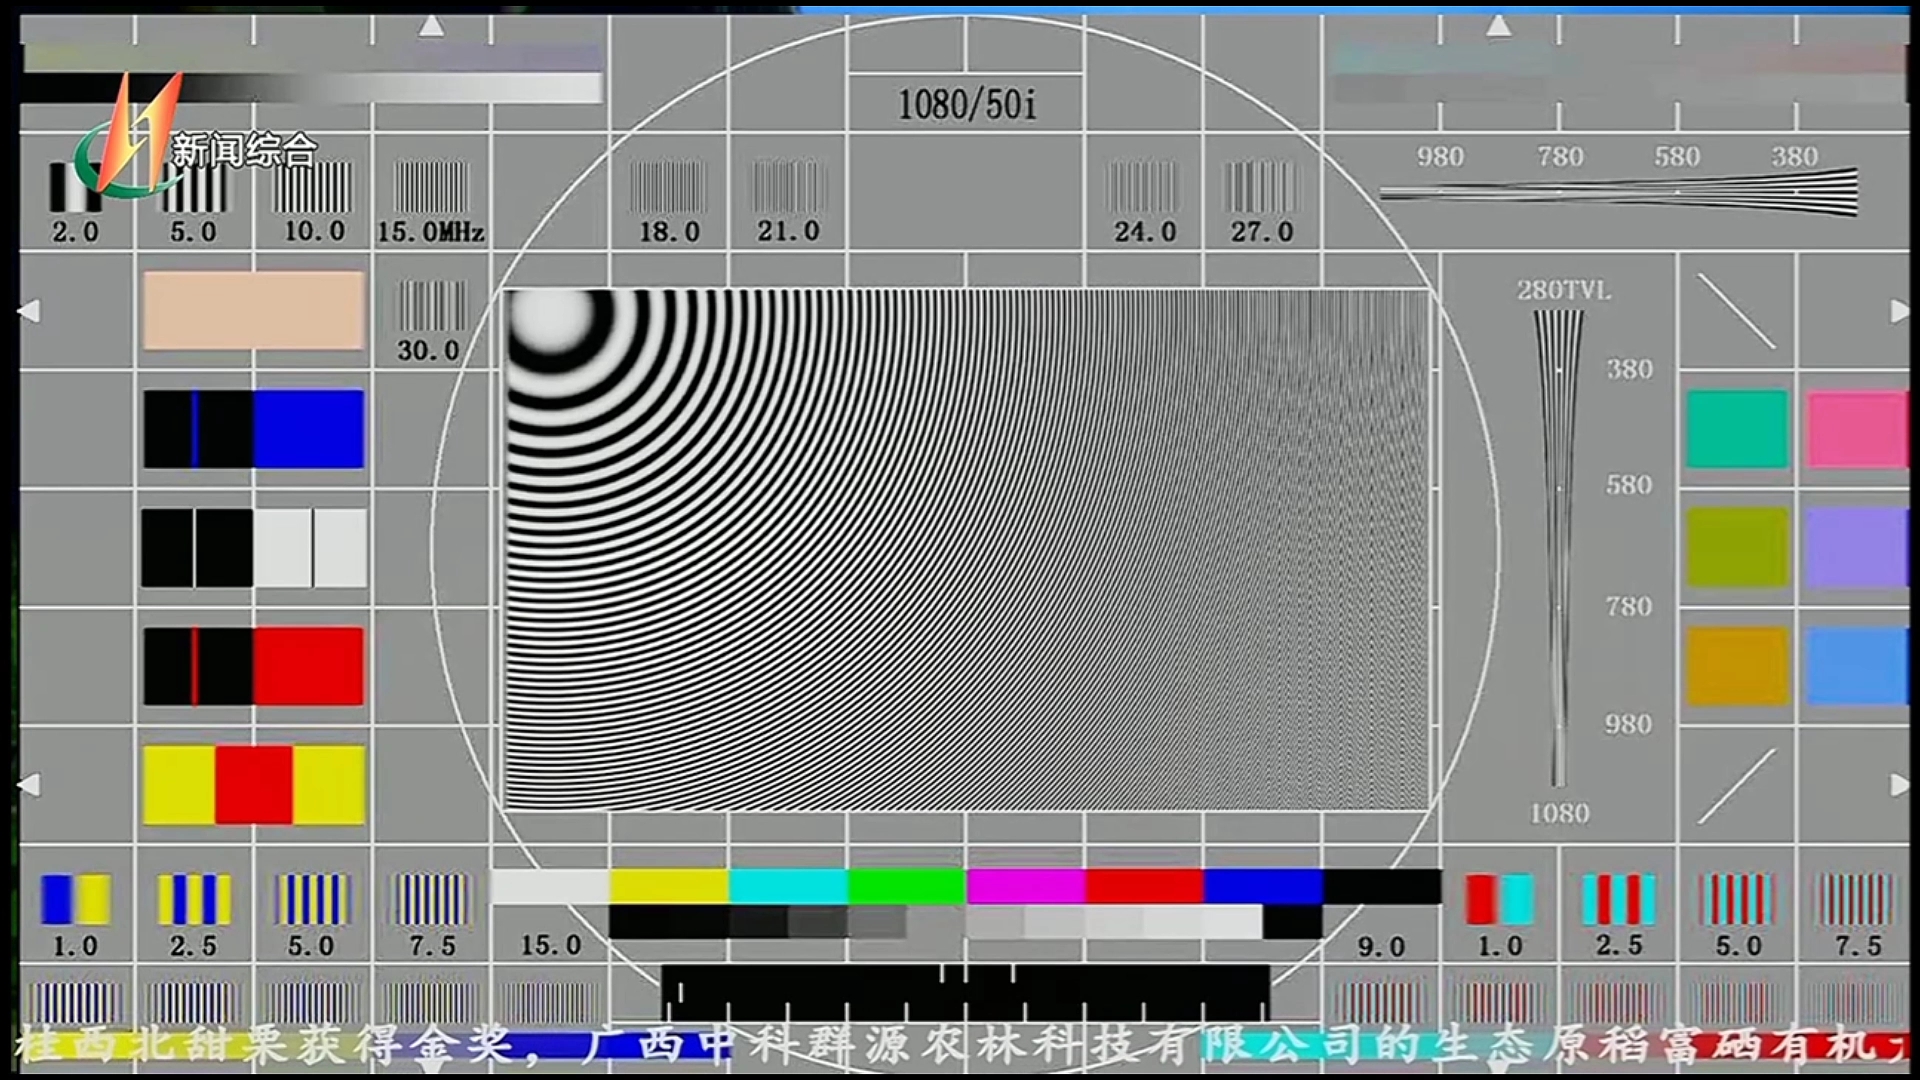Screen dimensions: 1920x1080
Task: Click the horizontal resolution wedge at top right
Action: (1619, 192)
